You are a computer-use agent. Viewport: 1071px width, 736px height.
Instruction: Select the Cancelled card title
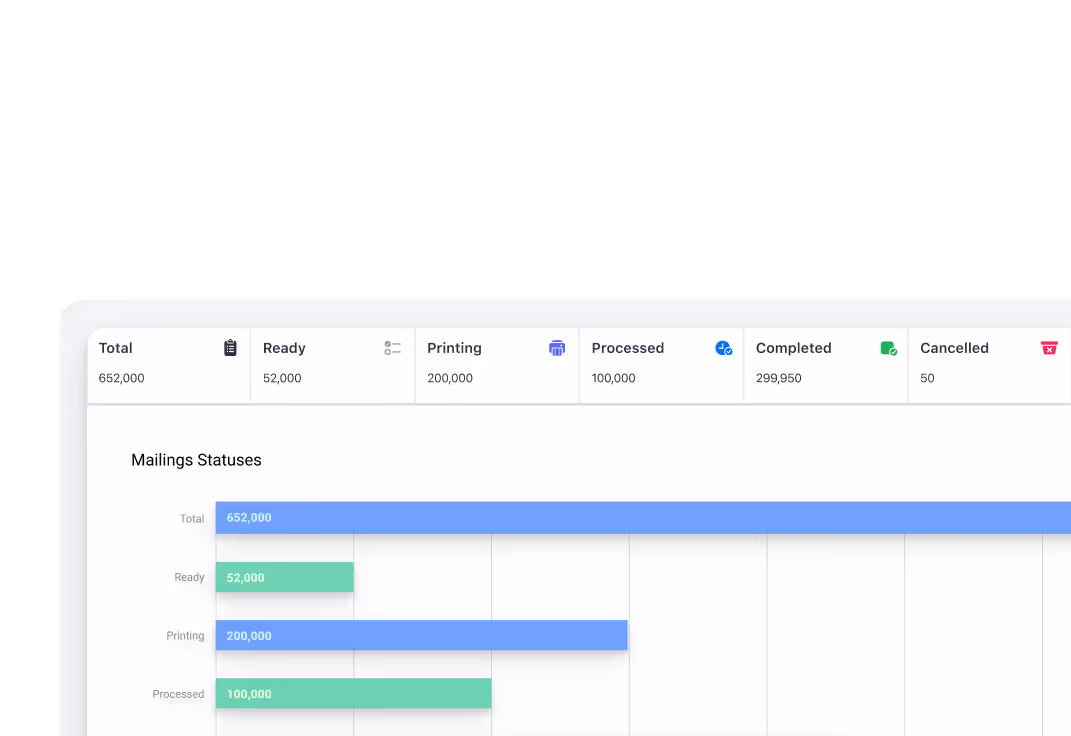tap(954, 348)
